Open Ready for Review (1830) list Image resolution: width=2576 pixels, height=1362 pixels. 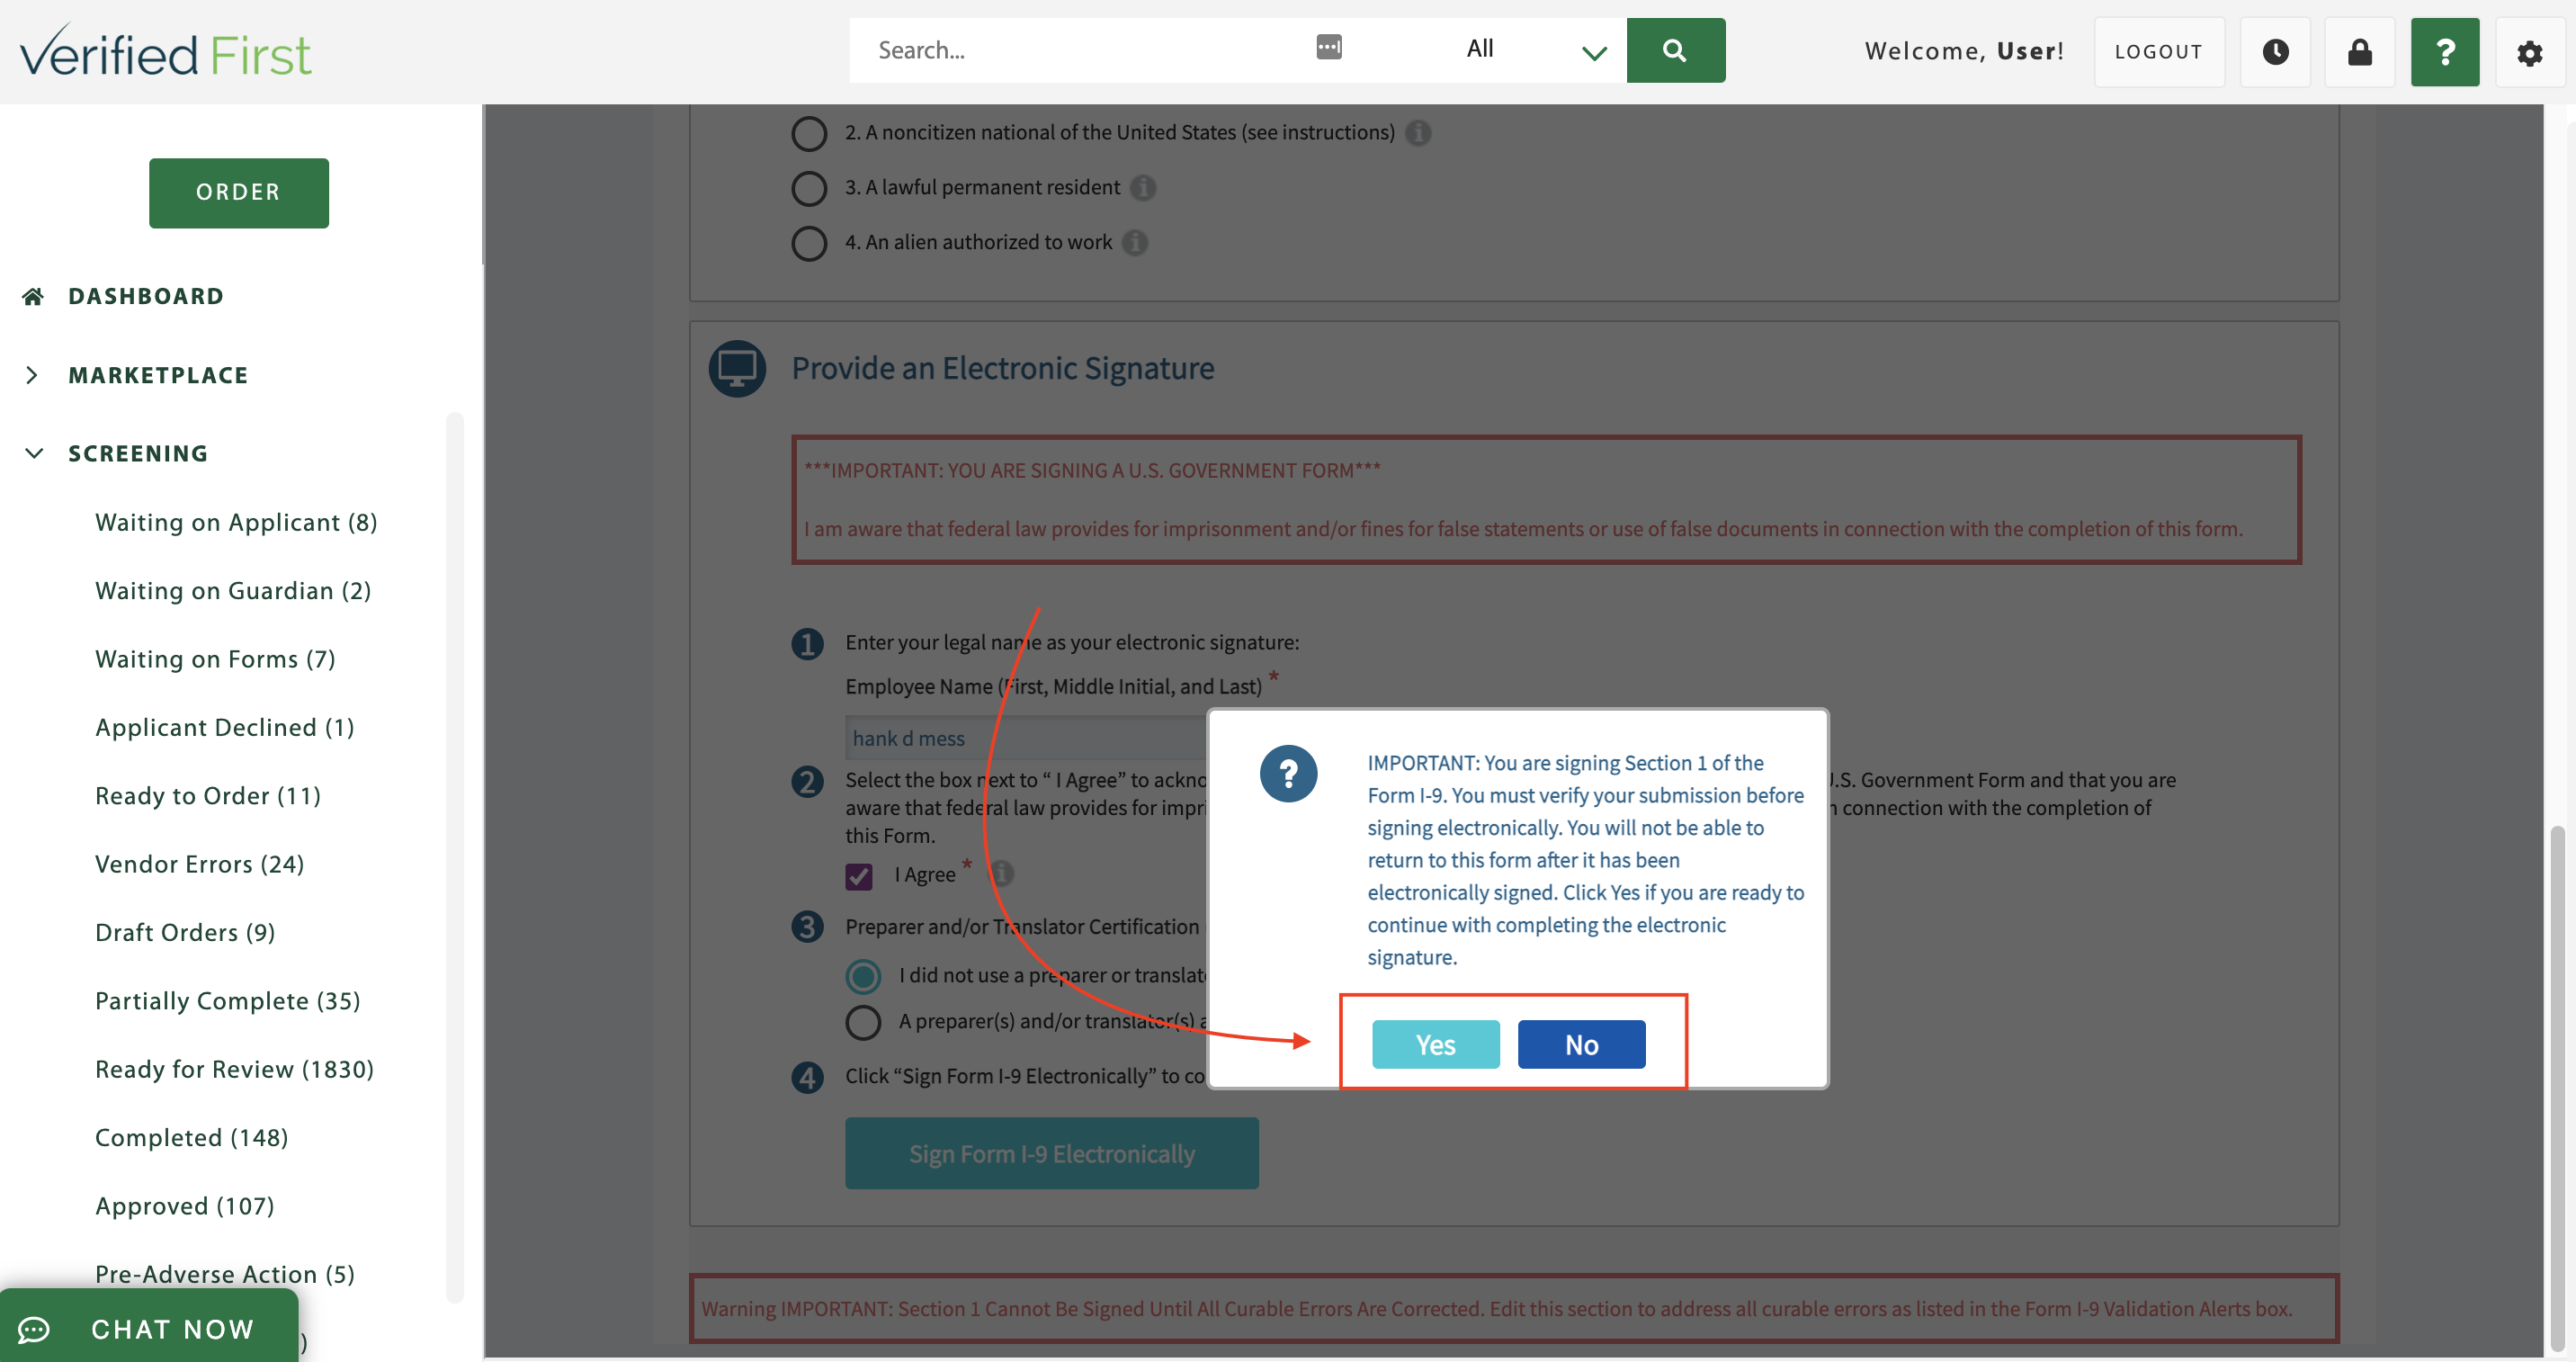pyautogui.click(x=234, y=1069)
